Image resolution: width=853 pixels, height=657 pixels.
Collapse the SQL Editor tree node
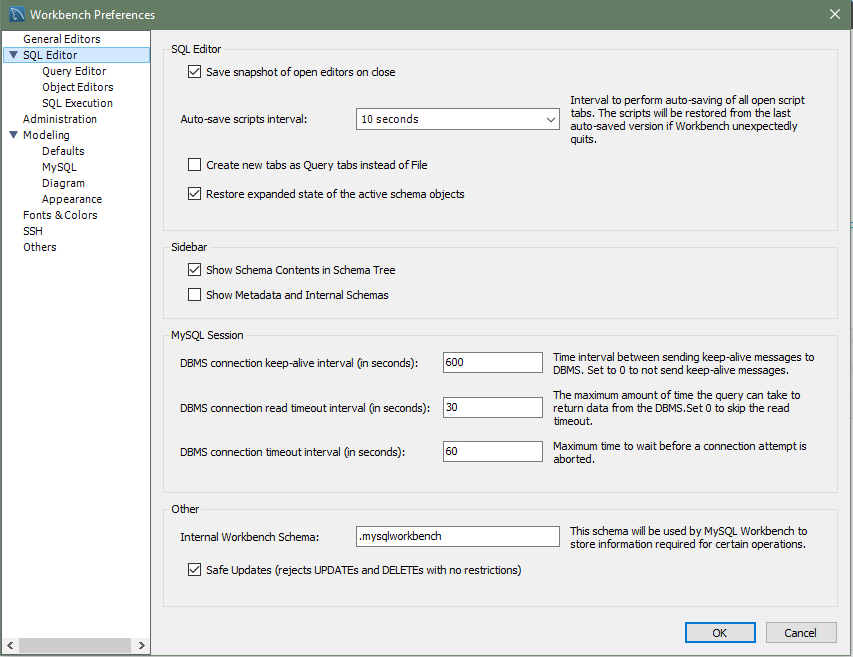[13, 55]
